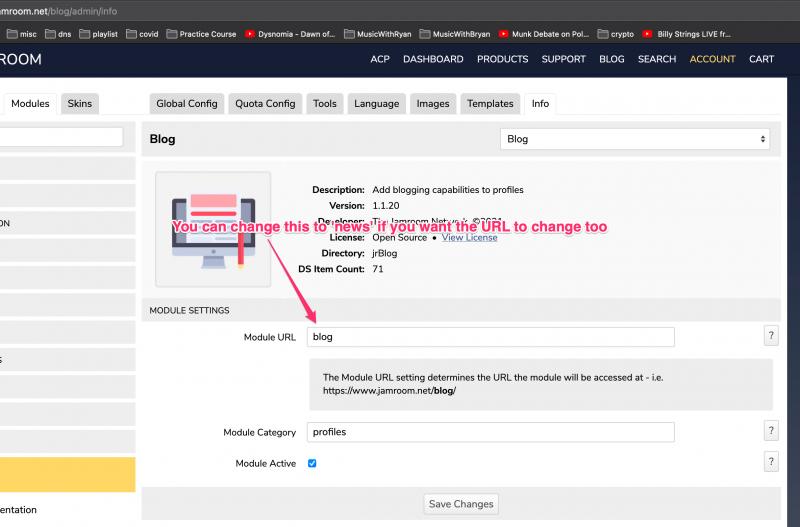Open the Dysnomia YouTube bookmark
Image resolution: width=800 pixels, height=527 pixels.
pyautogui.click(x=290, y=33)
